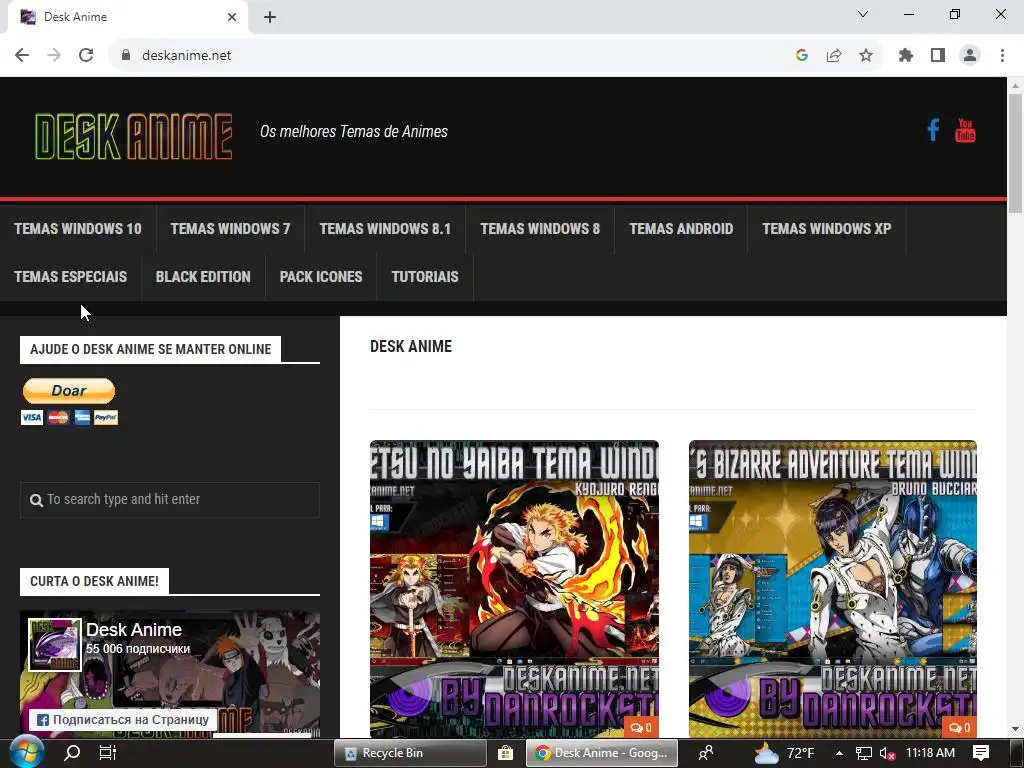Open the Temas Windows XP menu
This screenshot has width=1024, height=768.
coord(826,229)
